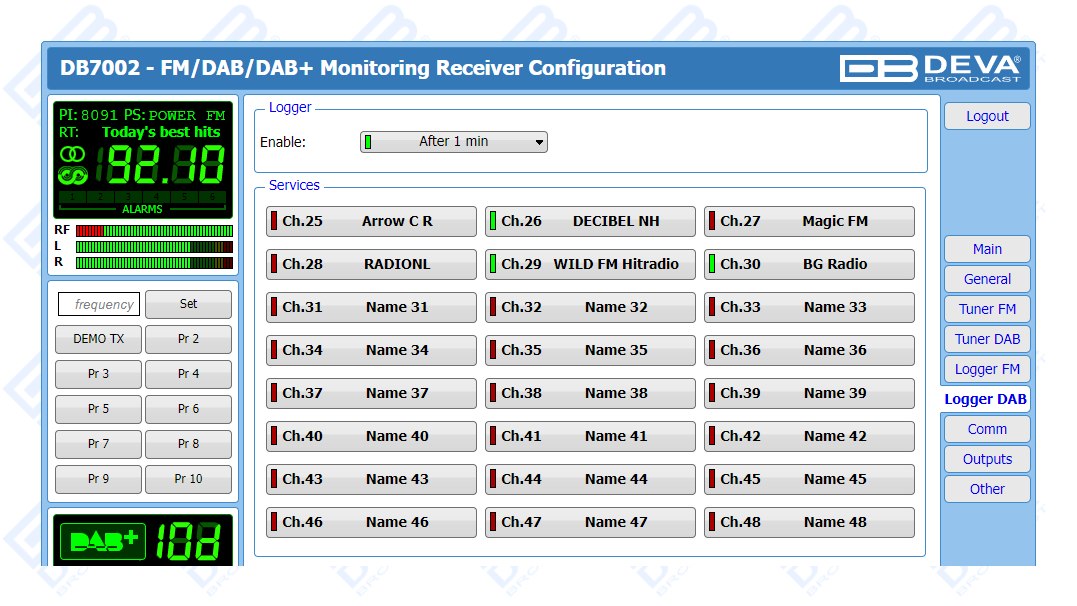Click the green LED on Ch.26

coord(493,221)
